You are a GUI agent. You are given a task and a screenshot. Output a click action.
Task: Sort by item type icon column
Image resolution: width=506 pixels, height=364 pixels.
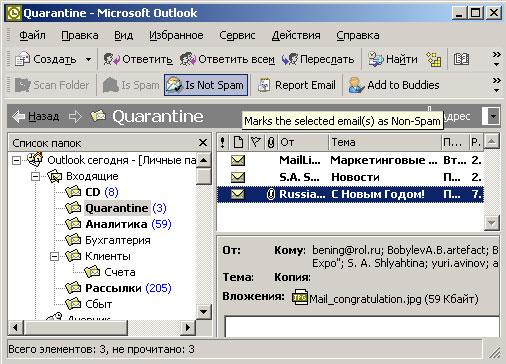[238, 143]
